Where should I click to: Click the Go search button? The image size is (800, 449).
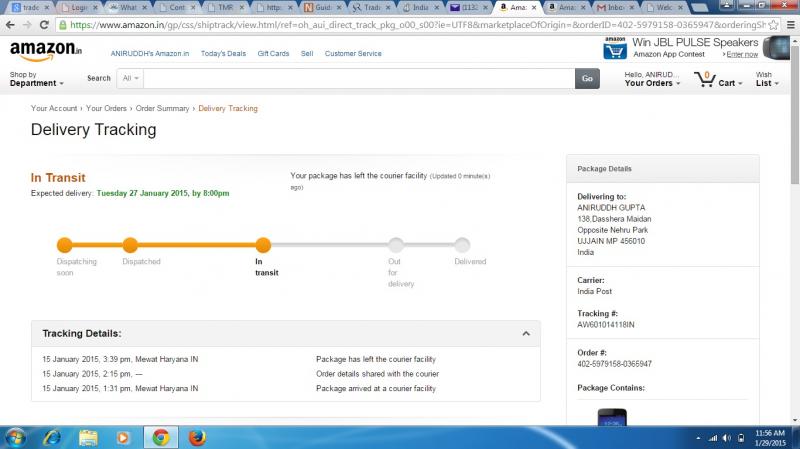tap(587, 79)
